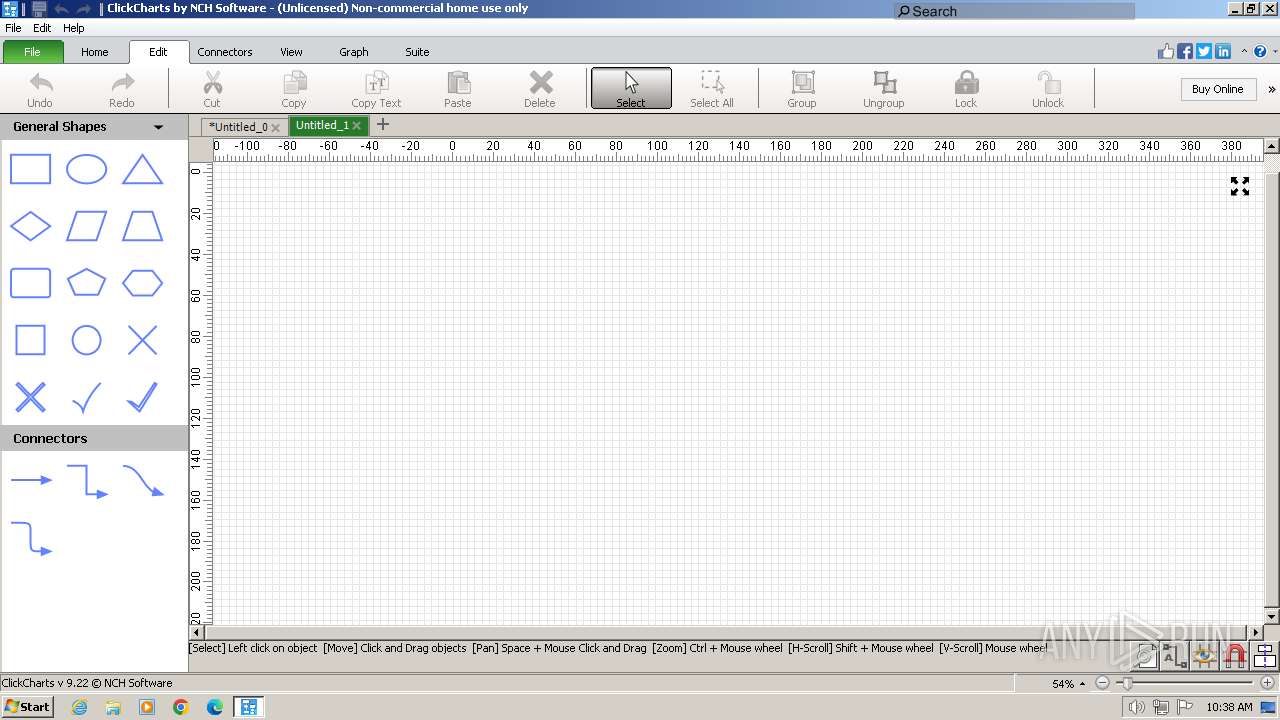Activate the Select tool
The image size is (1280, 720).
click(x=631, y=89)
